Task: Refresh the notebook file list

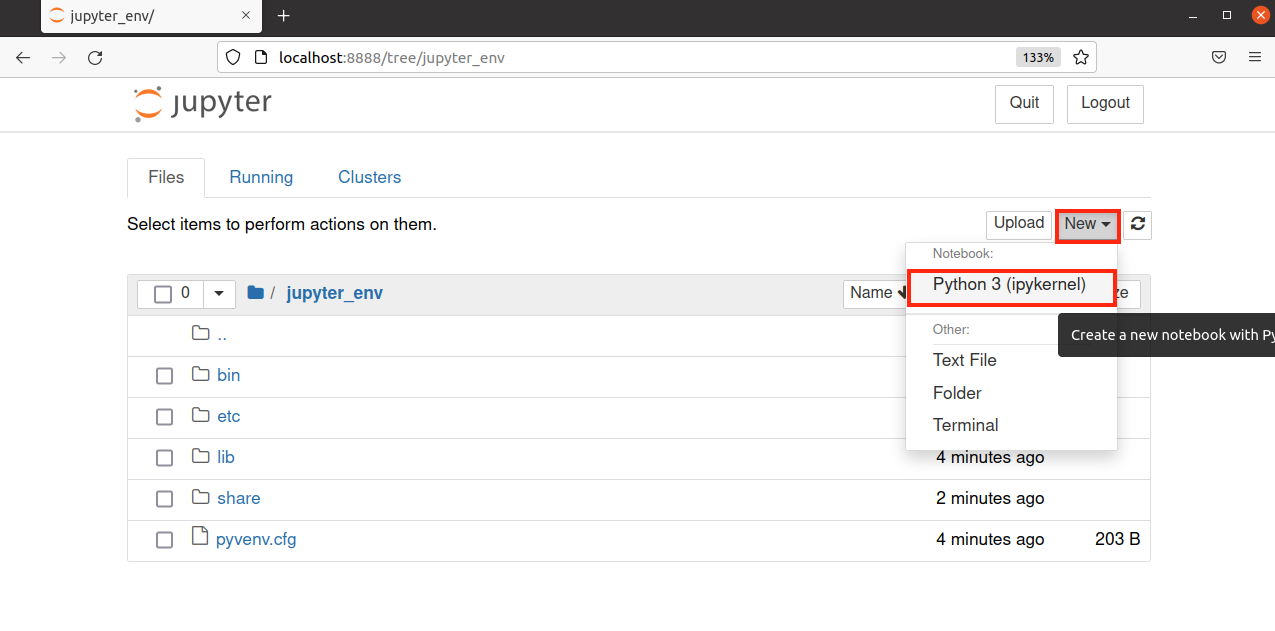Action: [x=1138, y=225]
